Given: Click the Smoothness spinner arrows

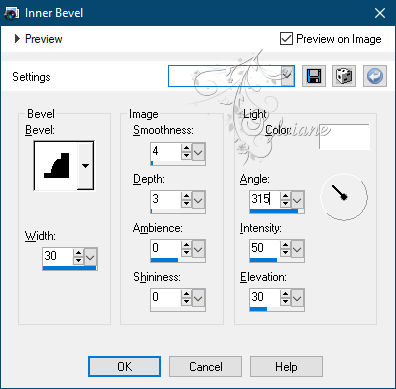Looking at the screenshot, I should 186,152.
